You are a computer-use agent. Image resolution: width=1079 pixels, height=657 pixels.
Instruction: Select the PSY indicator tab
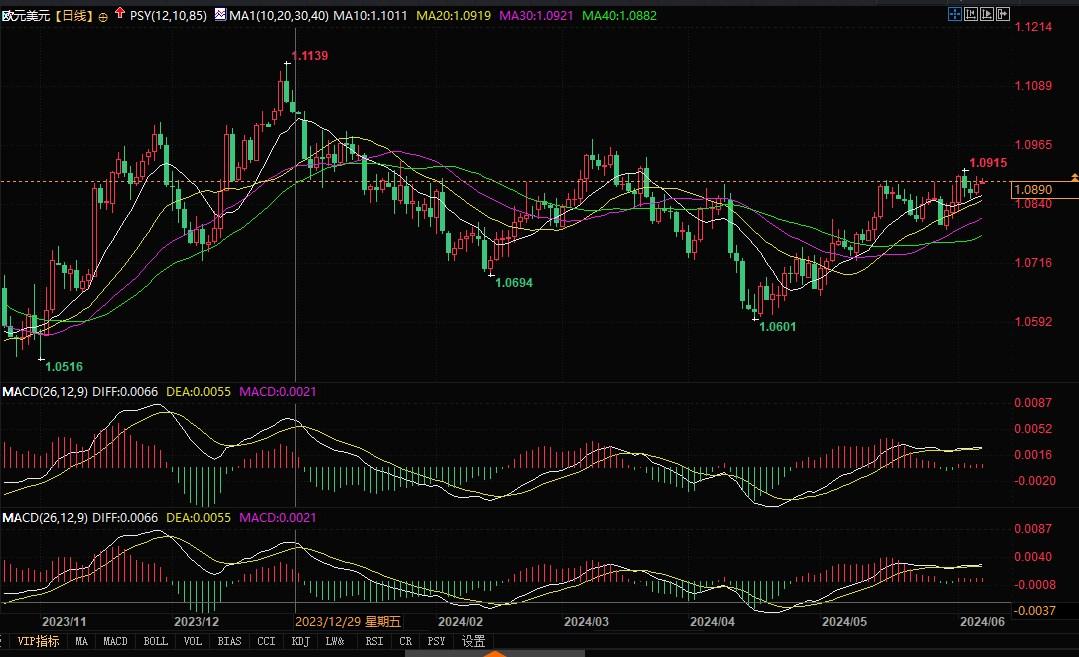pos(436,641)
